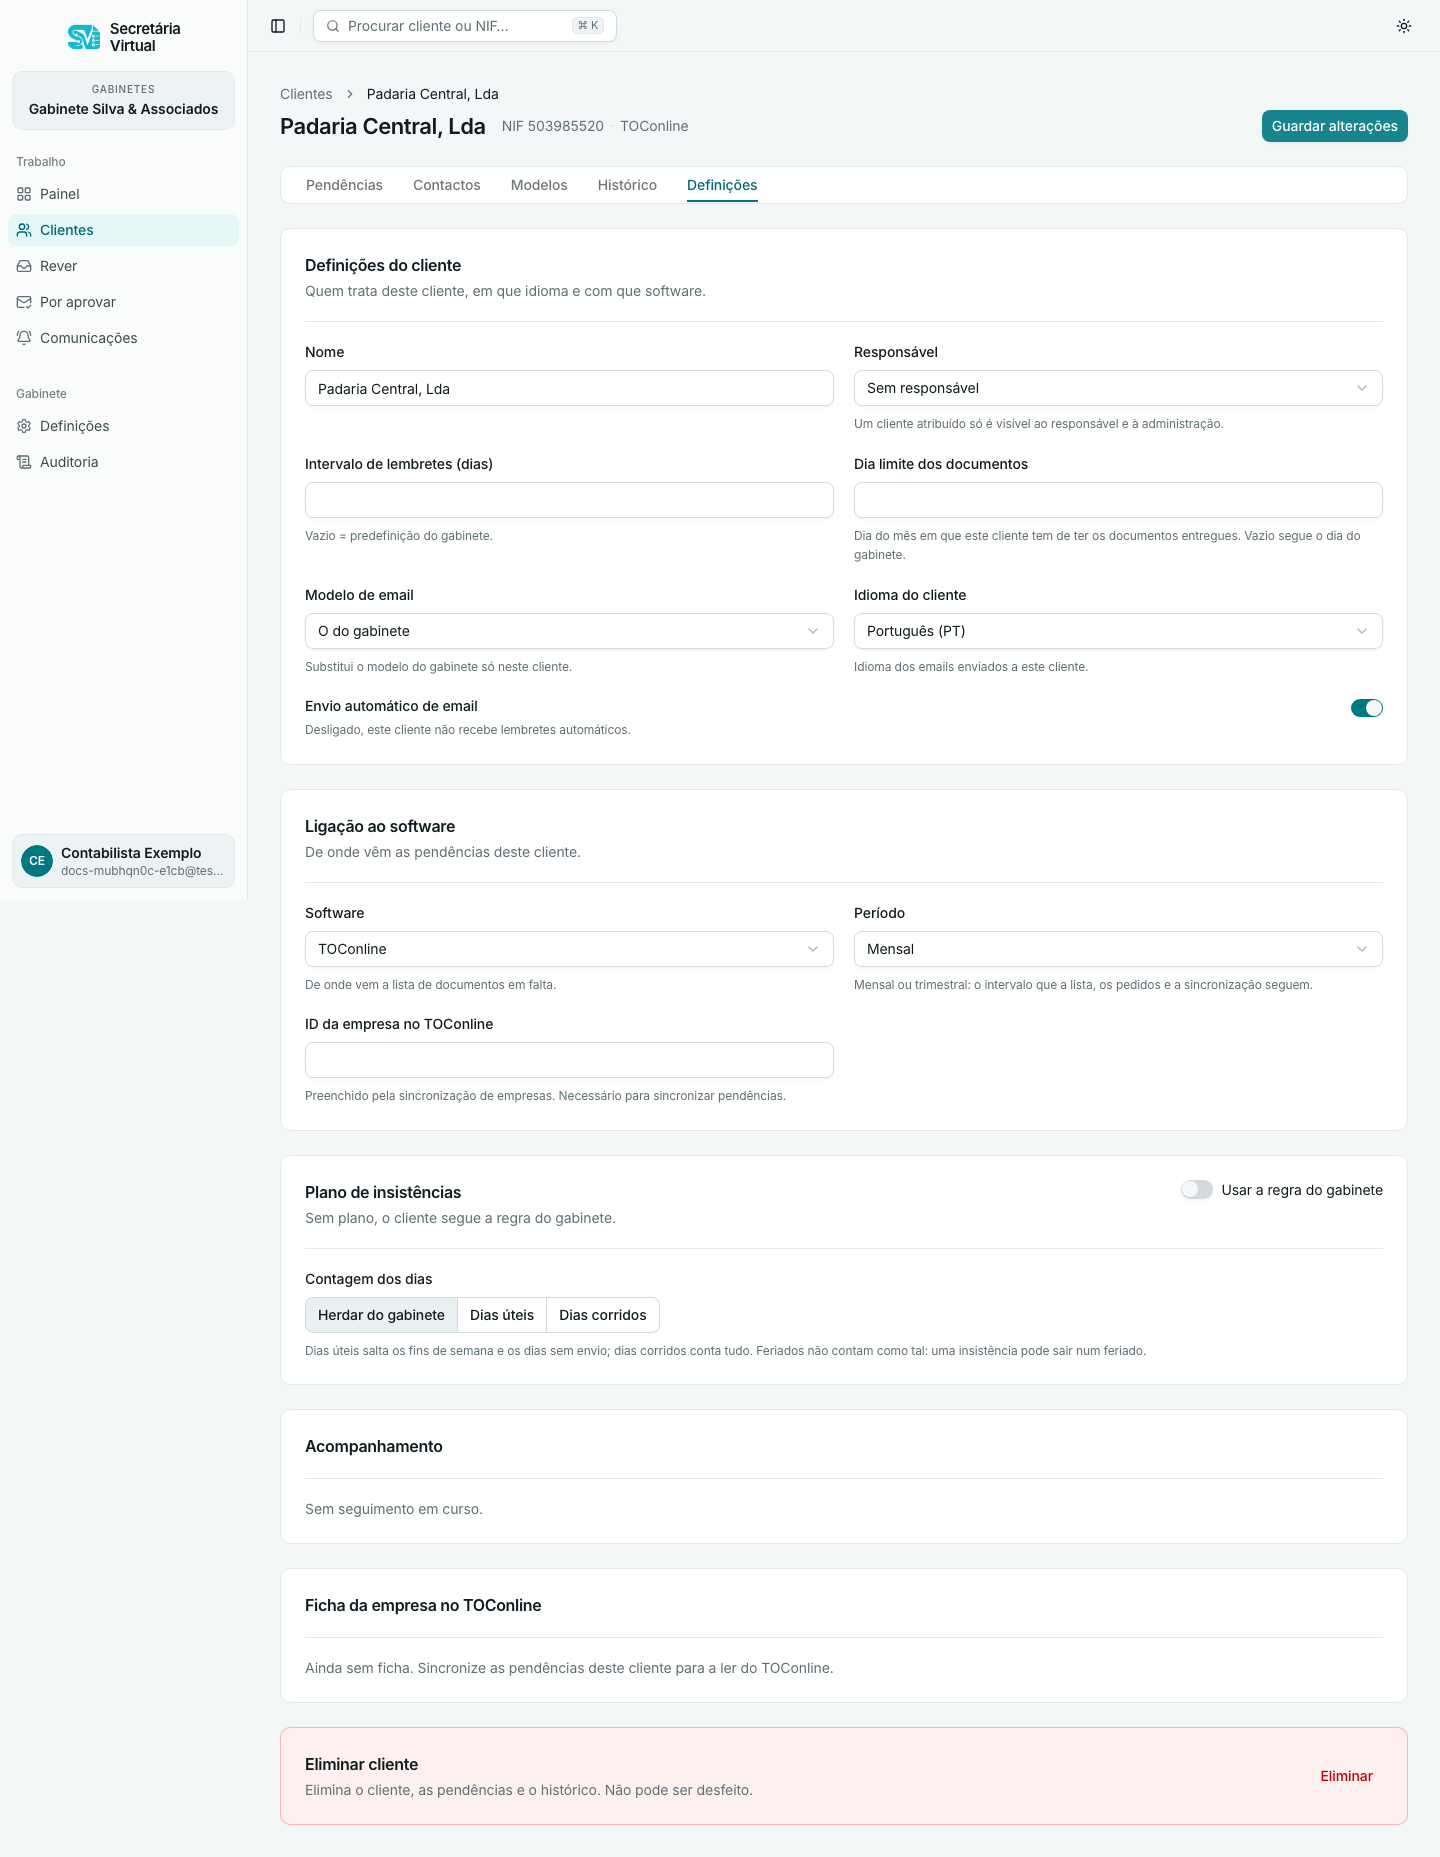Open the Modelo de email dropdown
Image resolution: width=1440 pixels, height=1857 pixels.
[x=569, y=631]
